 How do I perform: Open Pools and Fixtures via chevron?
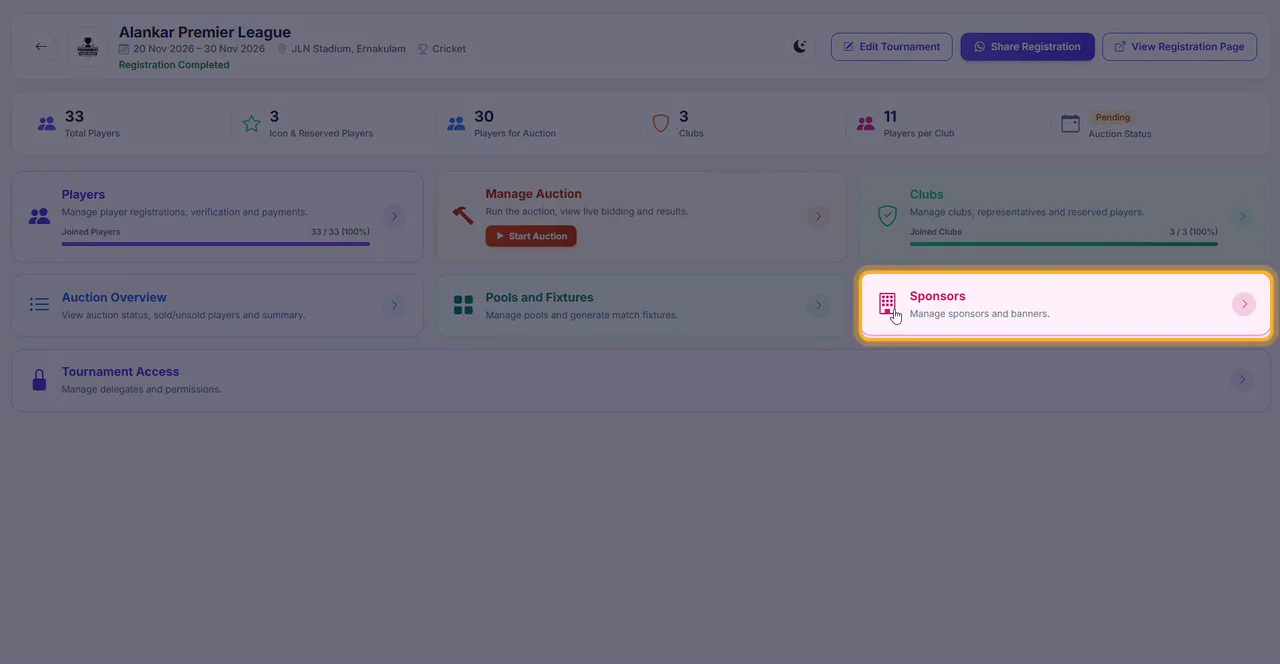818,305
